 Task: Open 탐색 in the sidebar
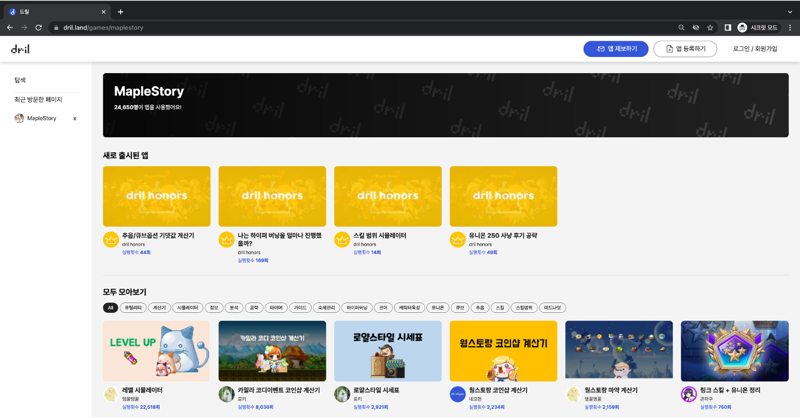[20, 80]
